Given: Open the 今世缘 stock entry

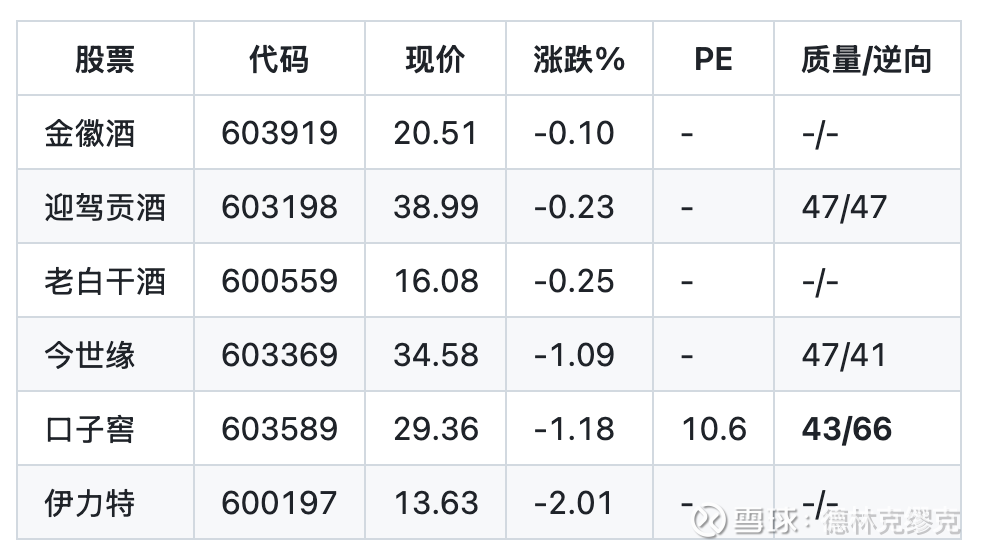Looking at the screenshot, I should [x=89, y=355].
